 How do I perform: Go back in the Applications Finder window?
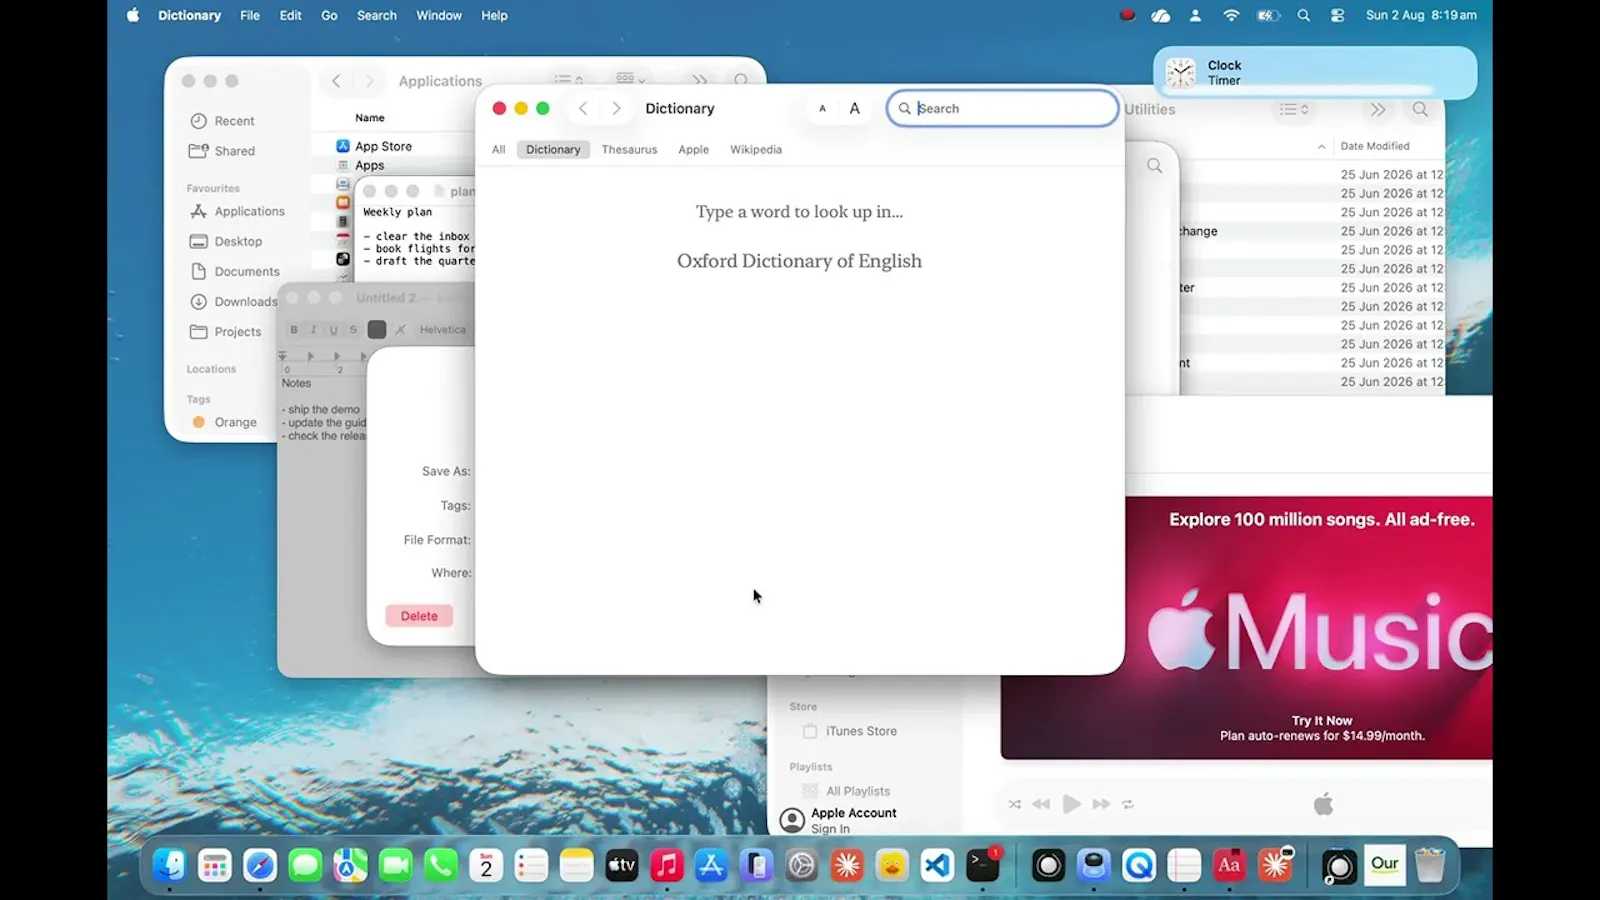(x=336, y=81)
